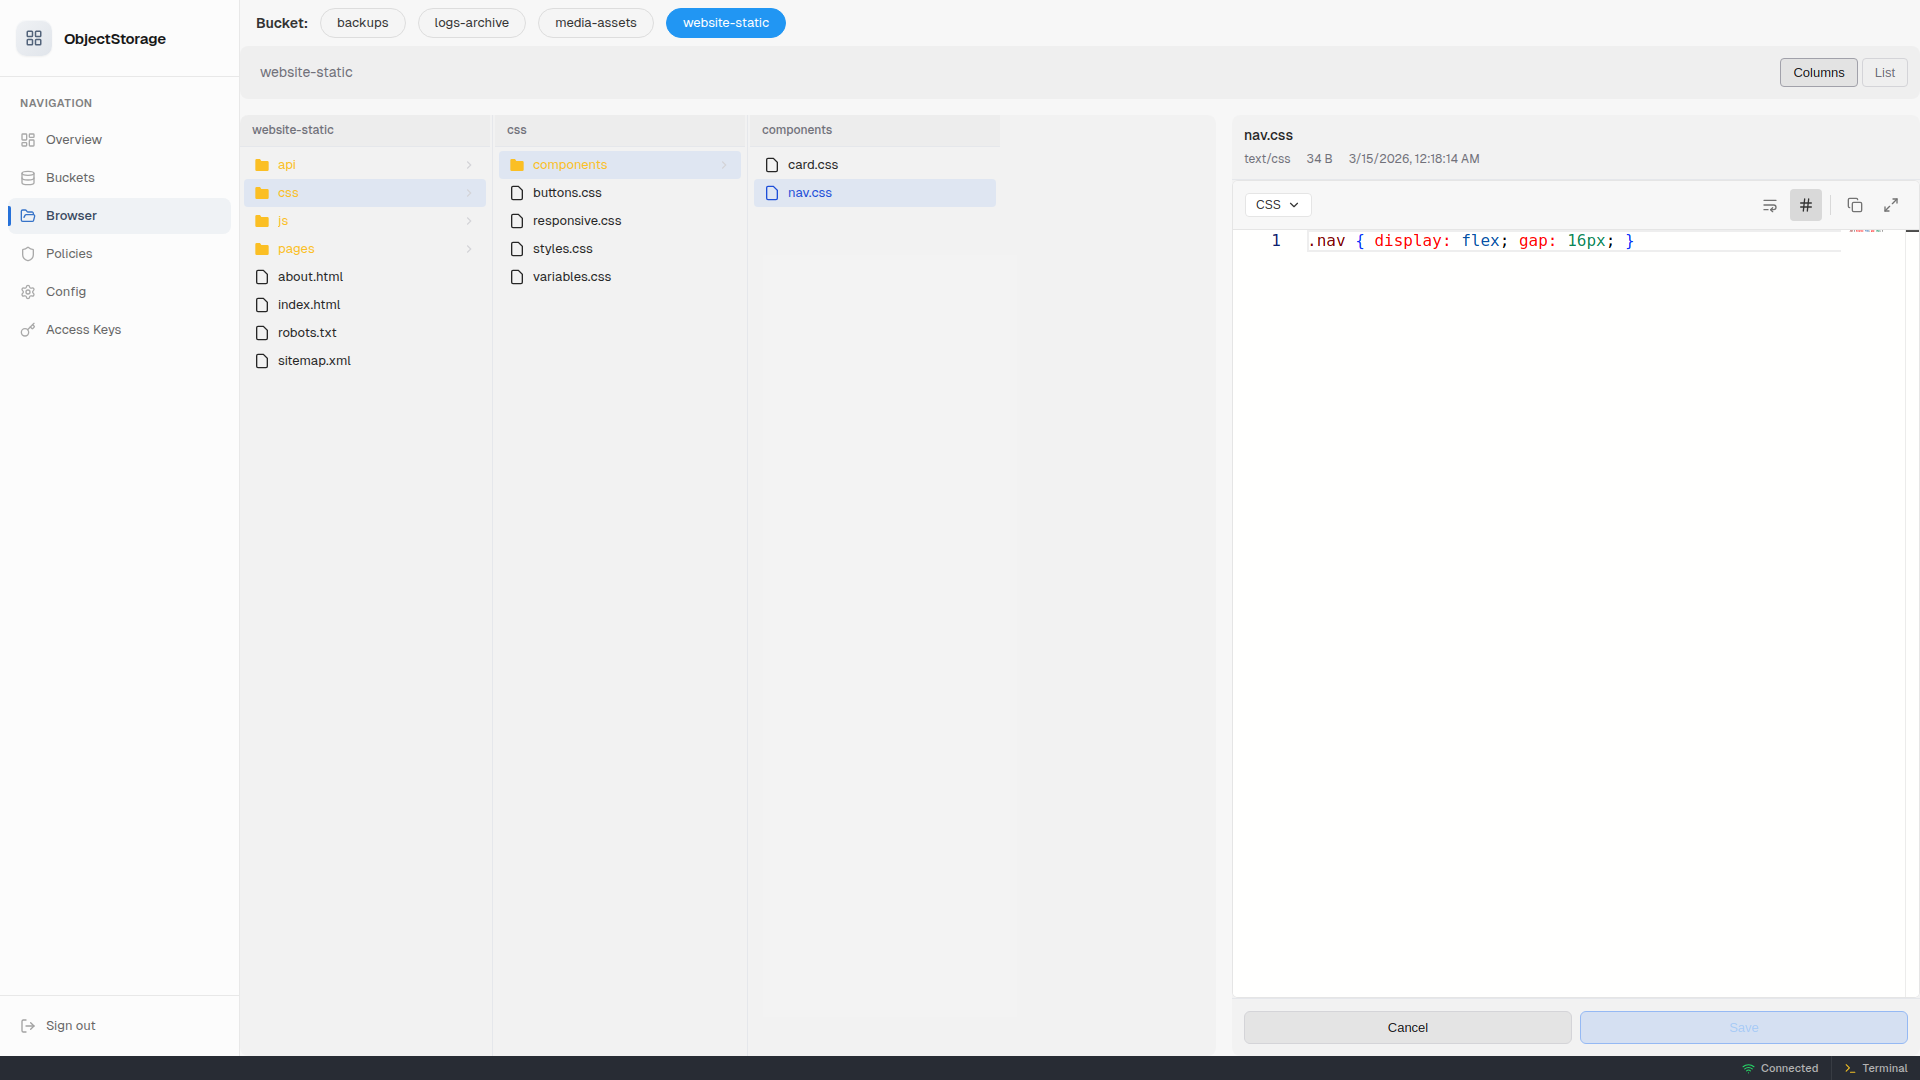This screenshot has height=1080, width=1920.
Task: Open the syntax language dropdown showing CSS
Action: pos(1277,204)
